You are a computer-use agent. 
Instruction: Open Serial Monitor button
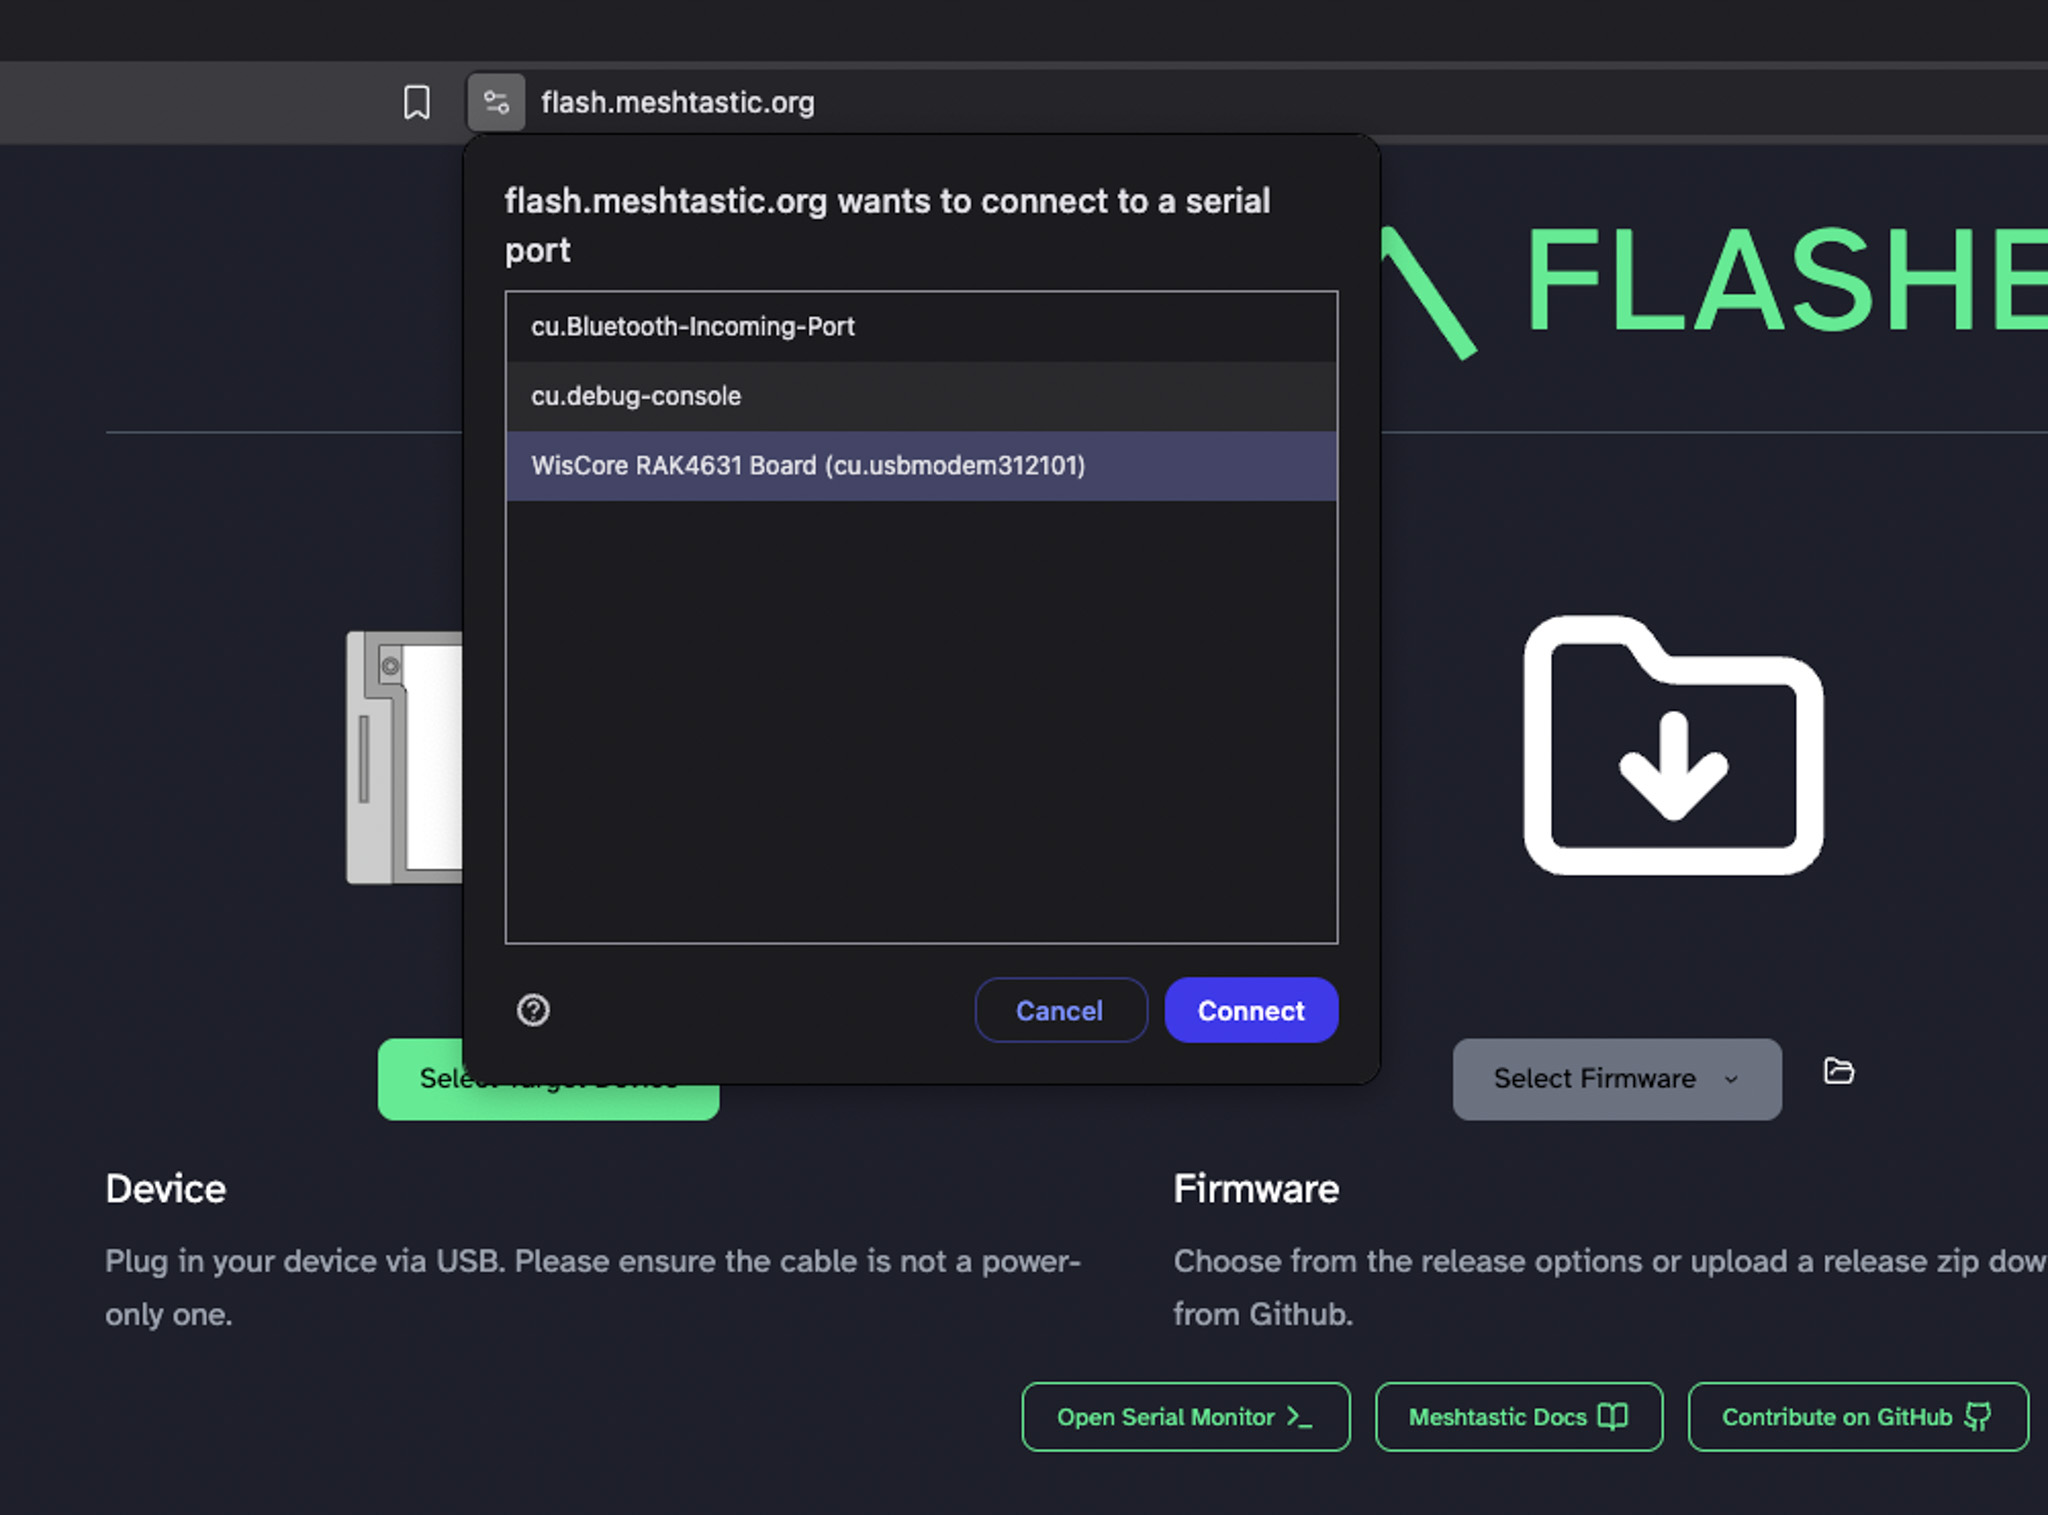tap(1185, 1417)
